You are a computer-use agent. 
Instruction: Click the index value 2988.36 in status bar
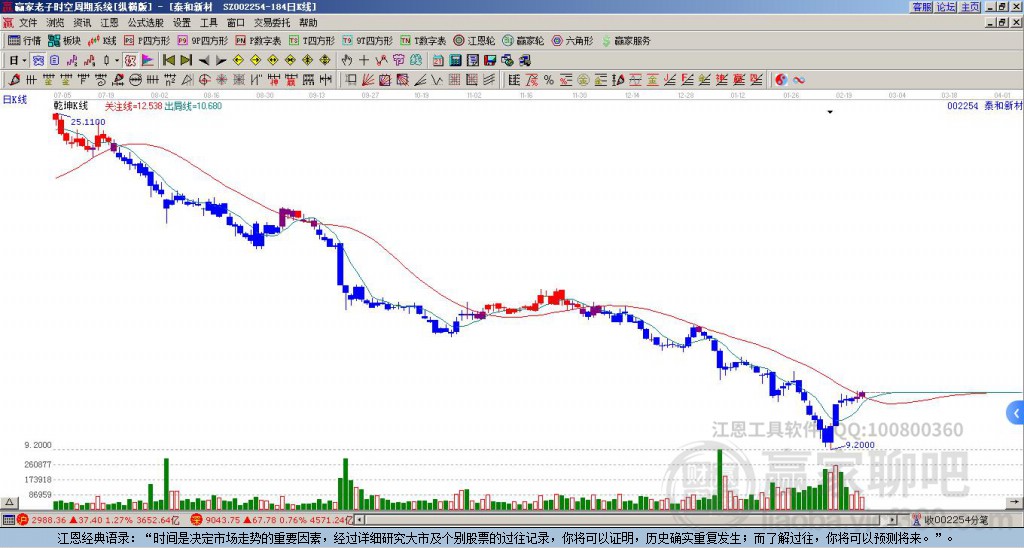tap(49, 520)
